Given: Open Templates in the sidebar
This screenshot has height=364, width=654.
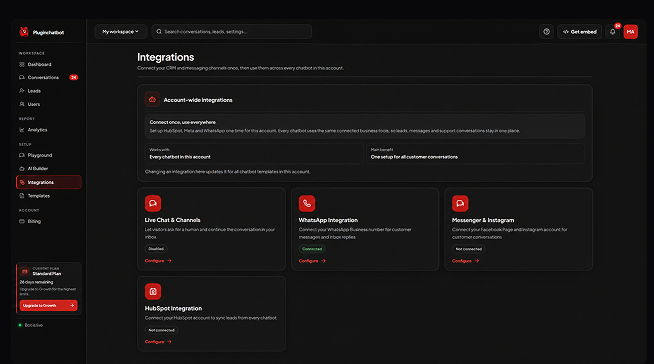Looking at the screenshot, I should [49, 196].
